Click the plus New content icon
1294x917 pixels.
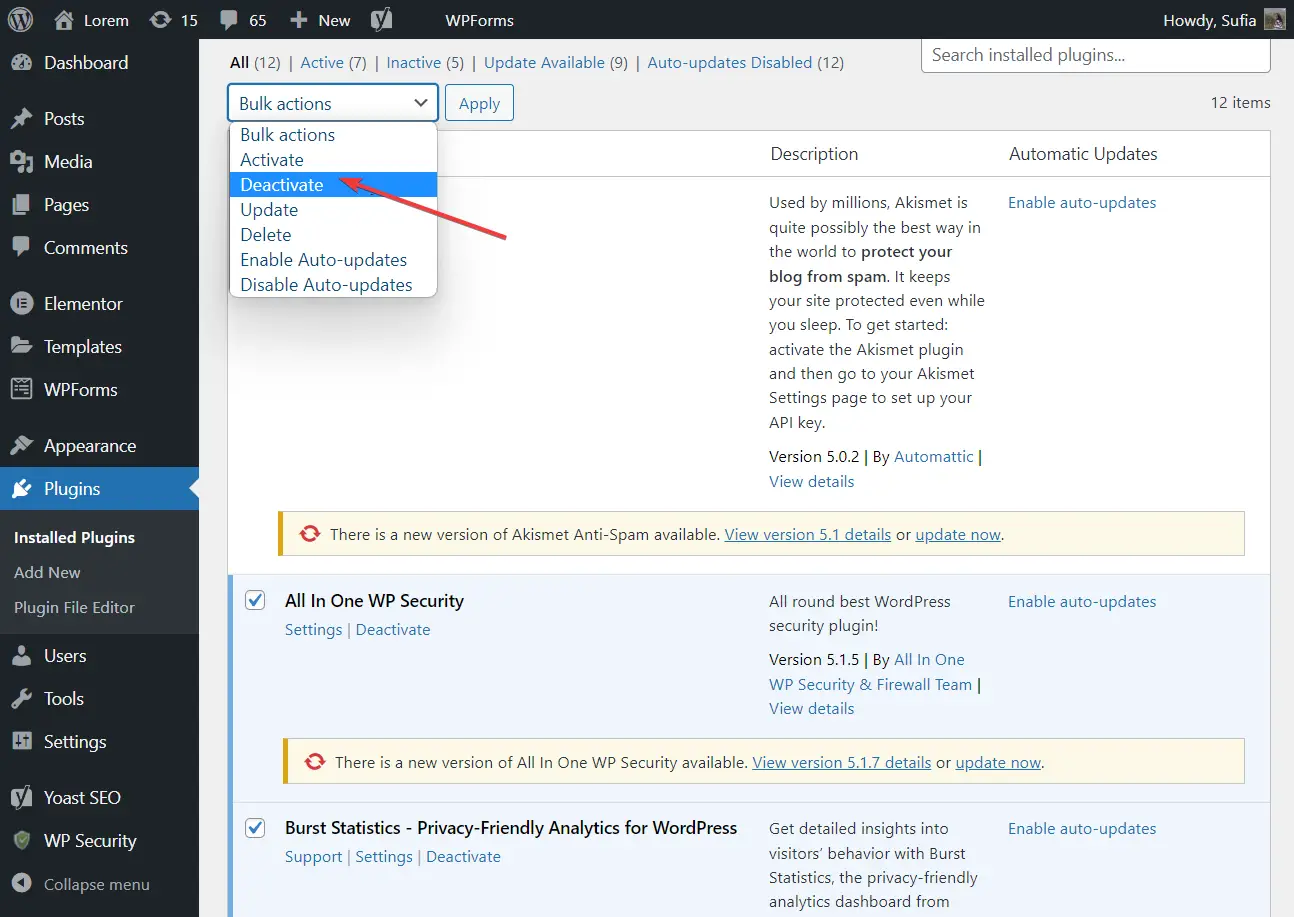coord(298,20)
